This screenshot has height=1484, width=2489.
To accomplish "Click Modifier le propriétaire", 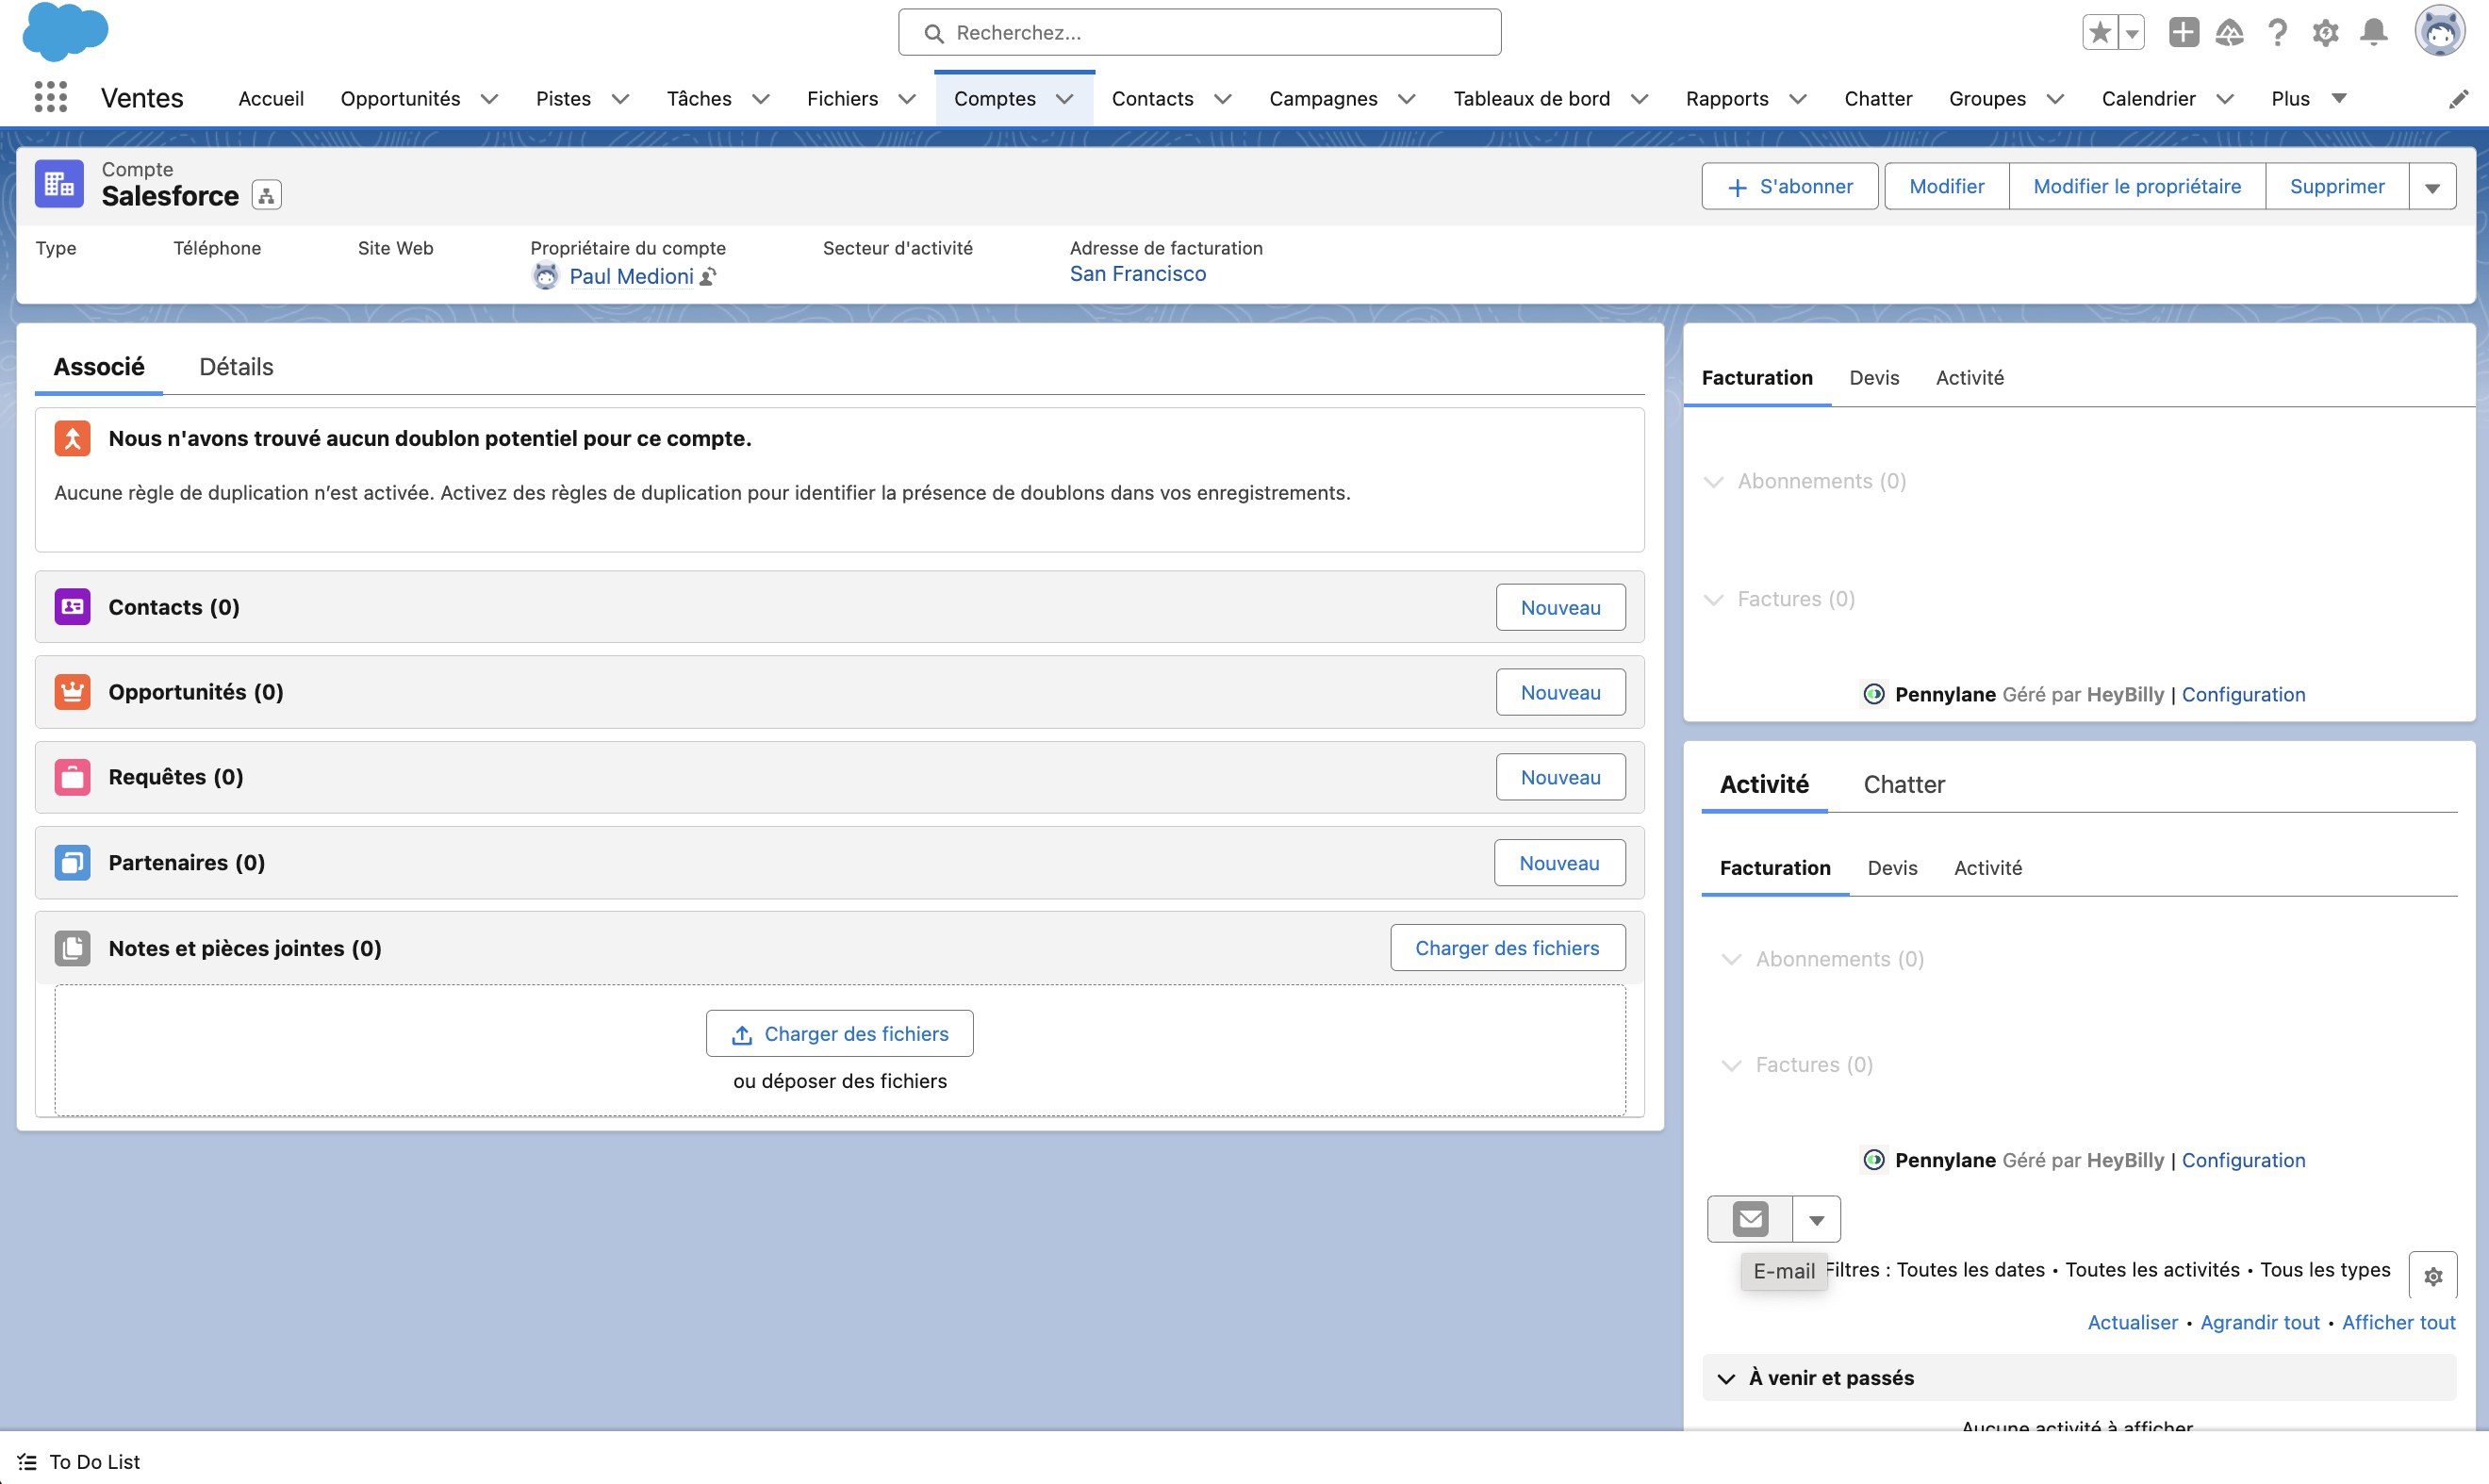I will point(2137,187).
